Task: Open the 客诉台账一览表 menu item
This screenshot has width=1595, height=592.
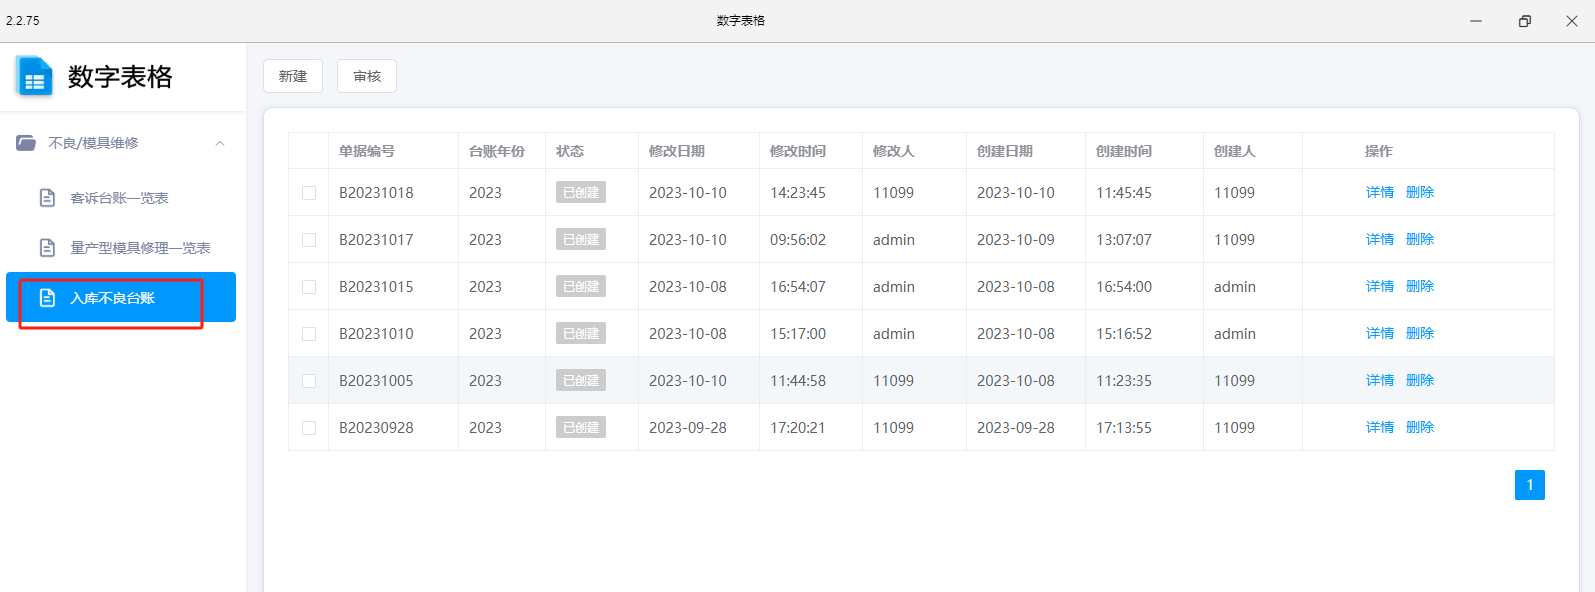Action: tap(121, 198)
